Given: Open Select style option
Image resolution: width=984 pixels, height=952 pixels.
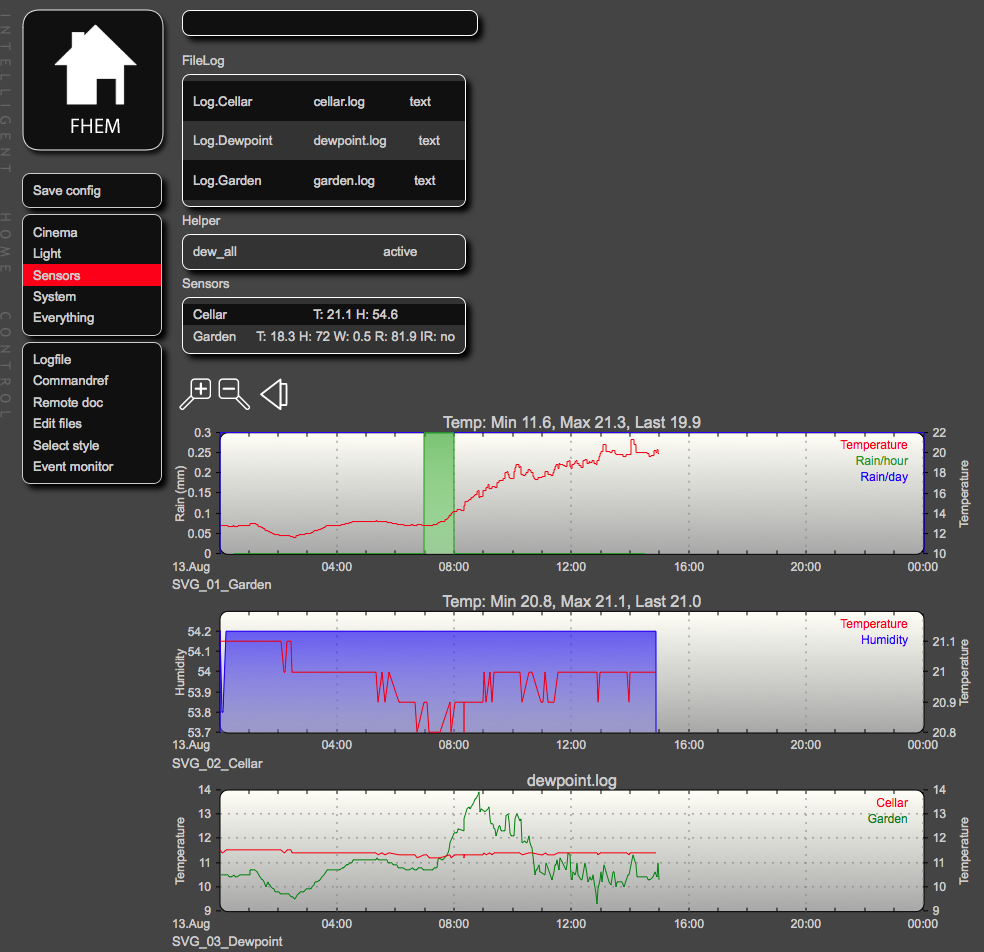Looking at the screenshot, I should (66, 446).
